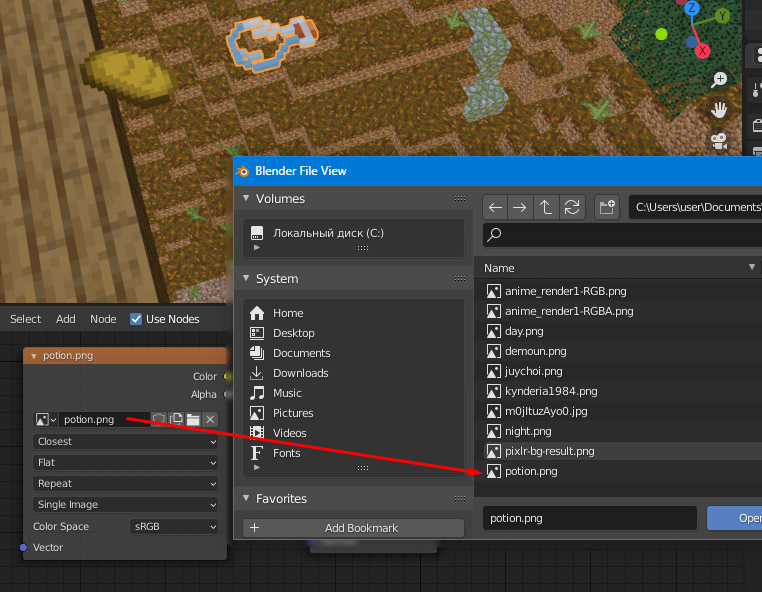
Task: Create a new directory
Action: point(607,208)
